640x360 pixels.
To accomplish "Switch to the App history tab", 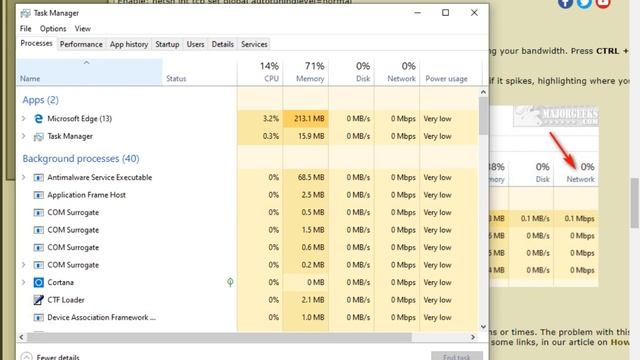I will tap(129, 44).
